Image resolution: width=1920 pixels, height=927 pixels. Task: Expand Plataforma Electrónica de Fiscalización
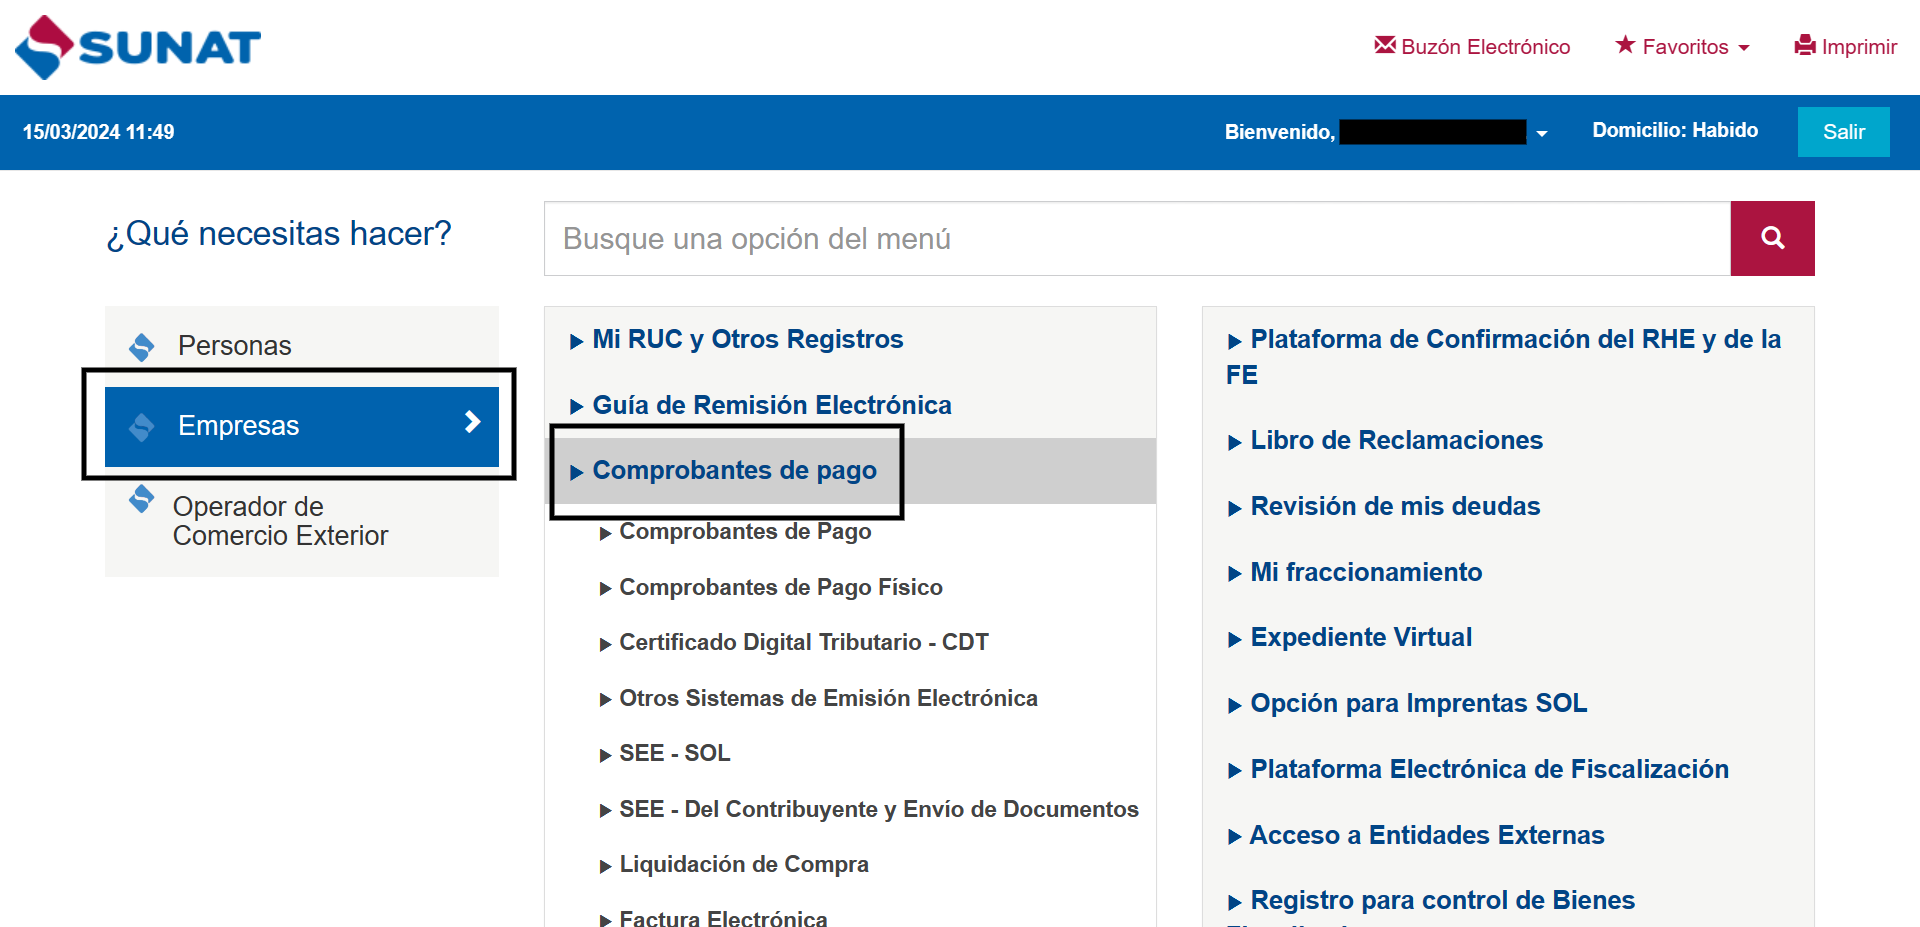[1478, 770]
